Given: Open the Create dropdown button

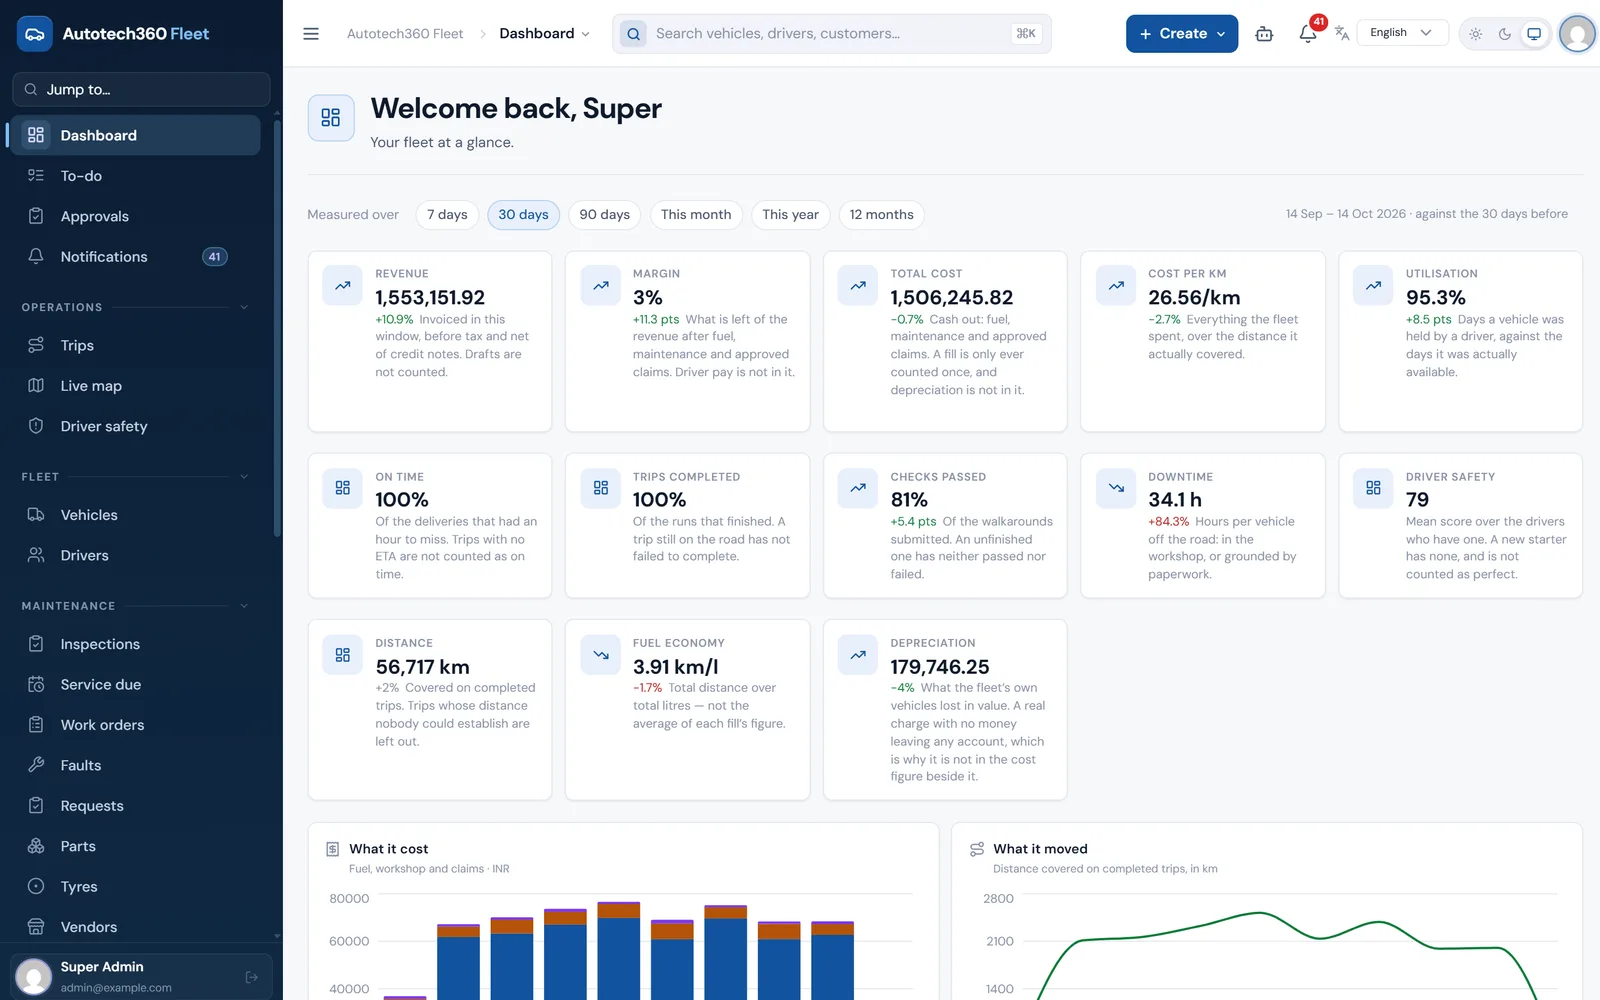Looking at the screenshot, I should pyautogui.click(x=1182, y=34).
